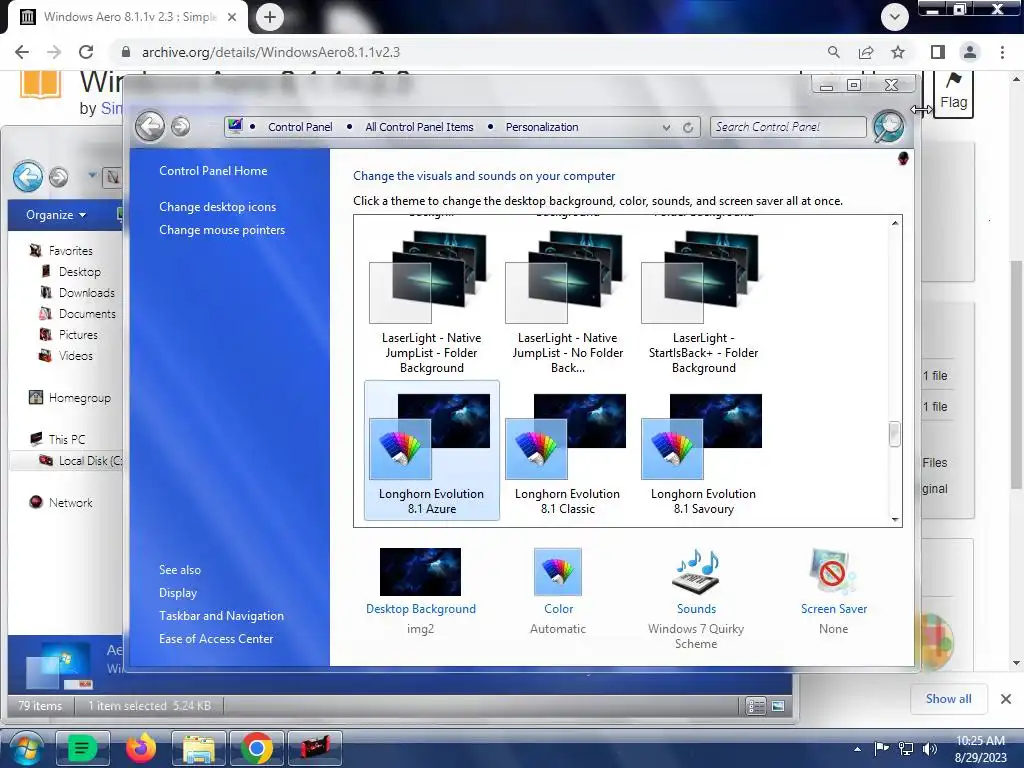Open Chrome from the taskbar
The width and height of the screenshot is (1024, 768).
pos(257,748)
